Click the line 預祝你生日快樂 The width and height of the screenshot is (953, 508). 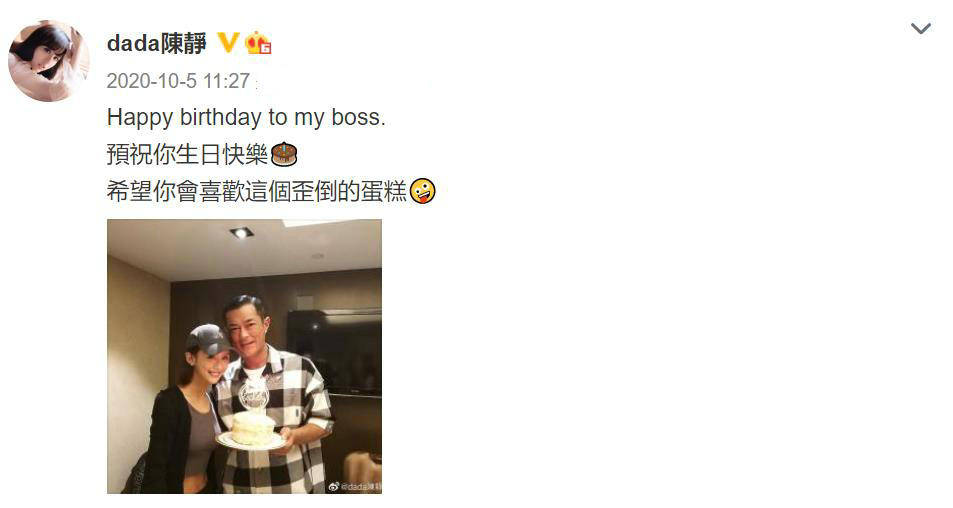[x=187, y=154]
